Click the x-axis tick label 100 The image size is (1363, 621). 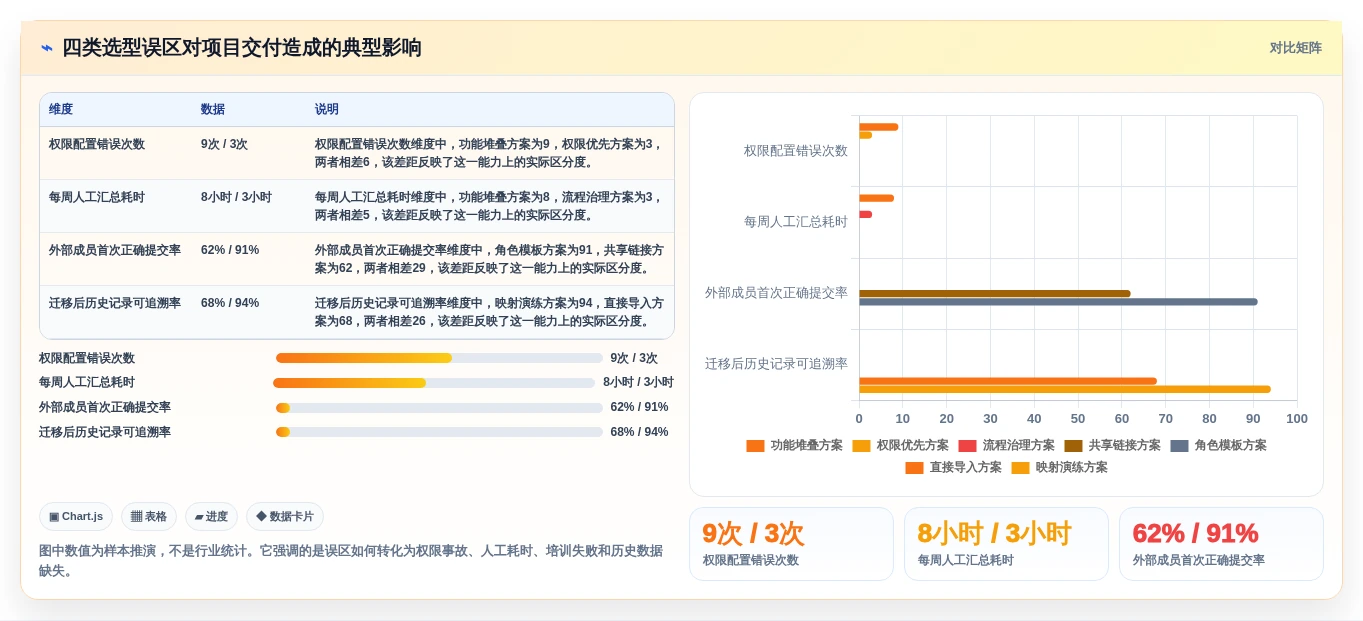[x=1297, y=419]
